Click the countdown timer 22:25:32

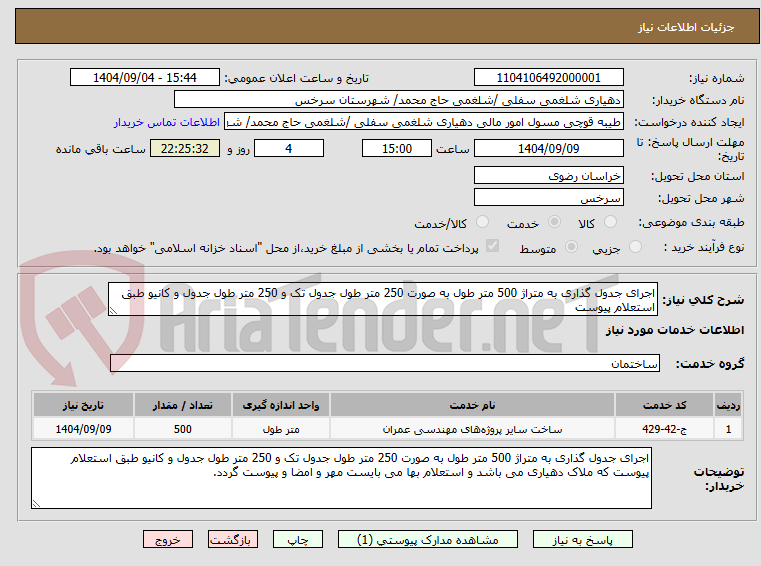185,148
